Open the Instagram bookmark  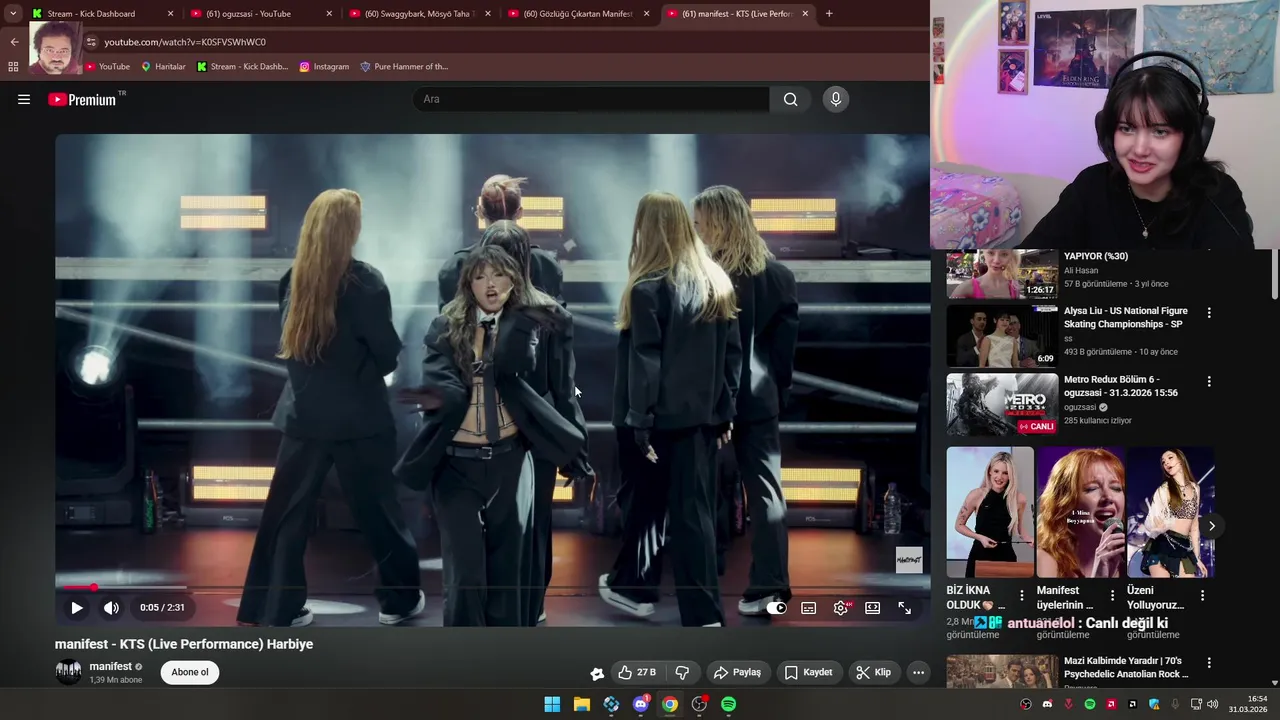(x=324, y=67)
